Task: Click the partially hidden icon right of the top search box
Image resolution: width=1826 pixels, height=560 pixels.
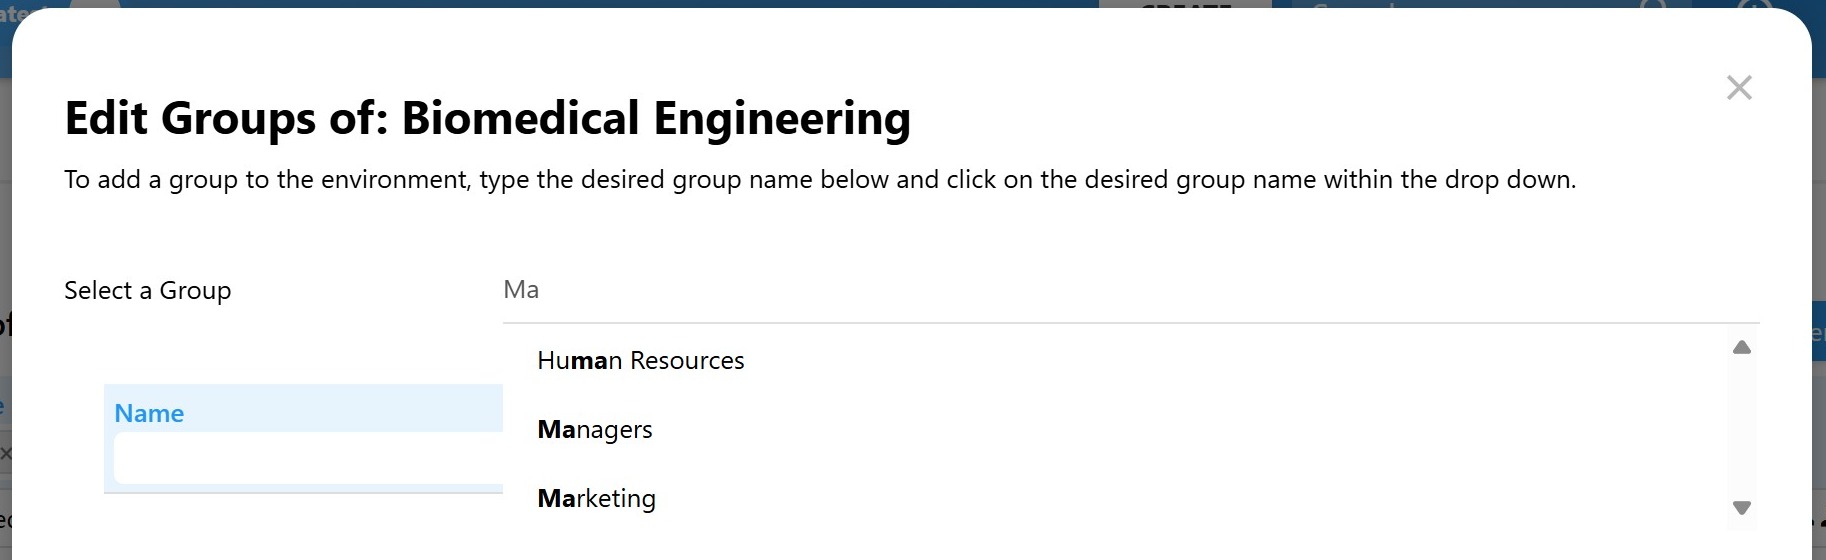Action: (1654, 5)
